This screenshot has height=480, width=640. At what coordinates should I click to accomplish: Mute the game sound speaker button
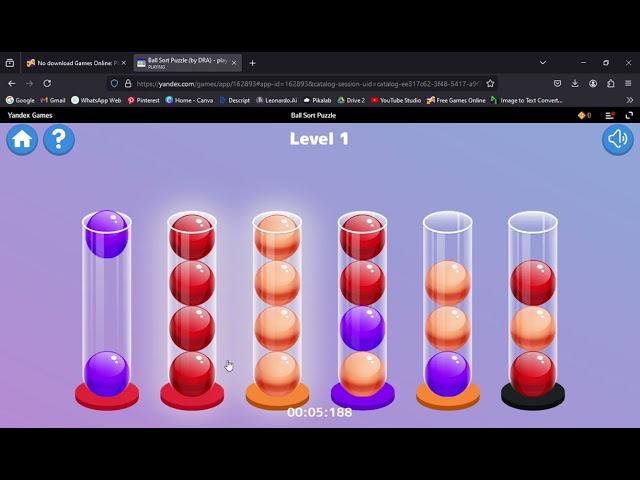point(618,140)
